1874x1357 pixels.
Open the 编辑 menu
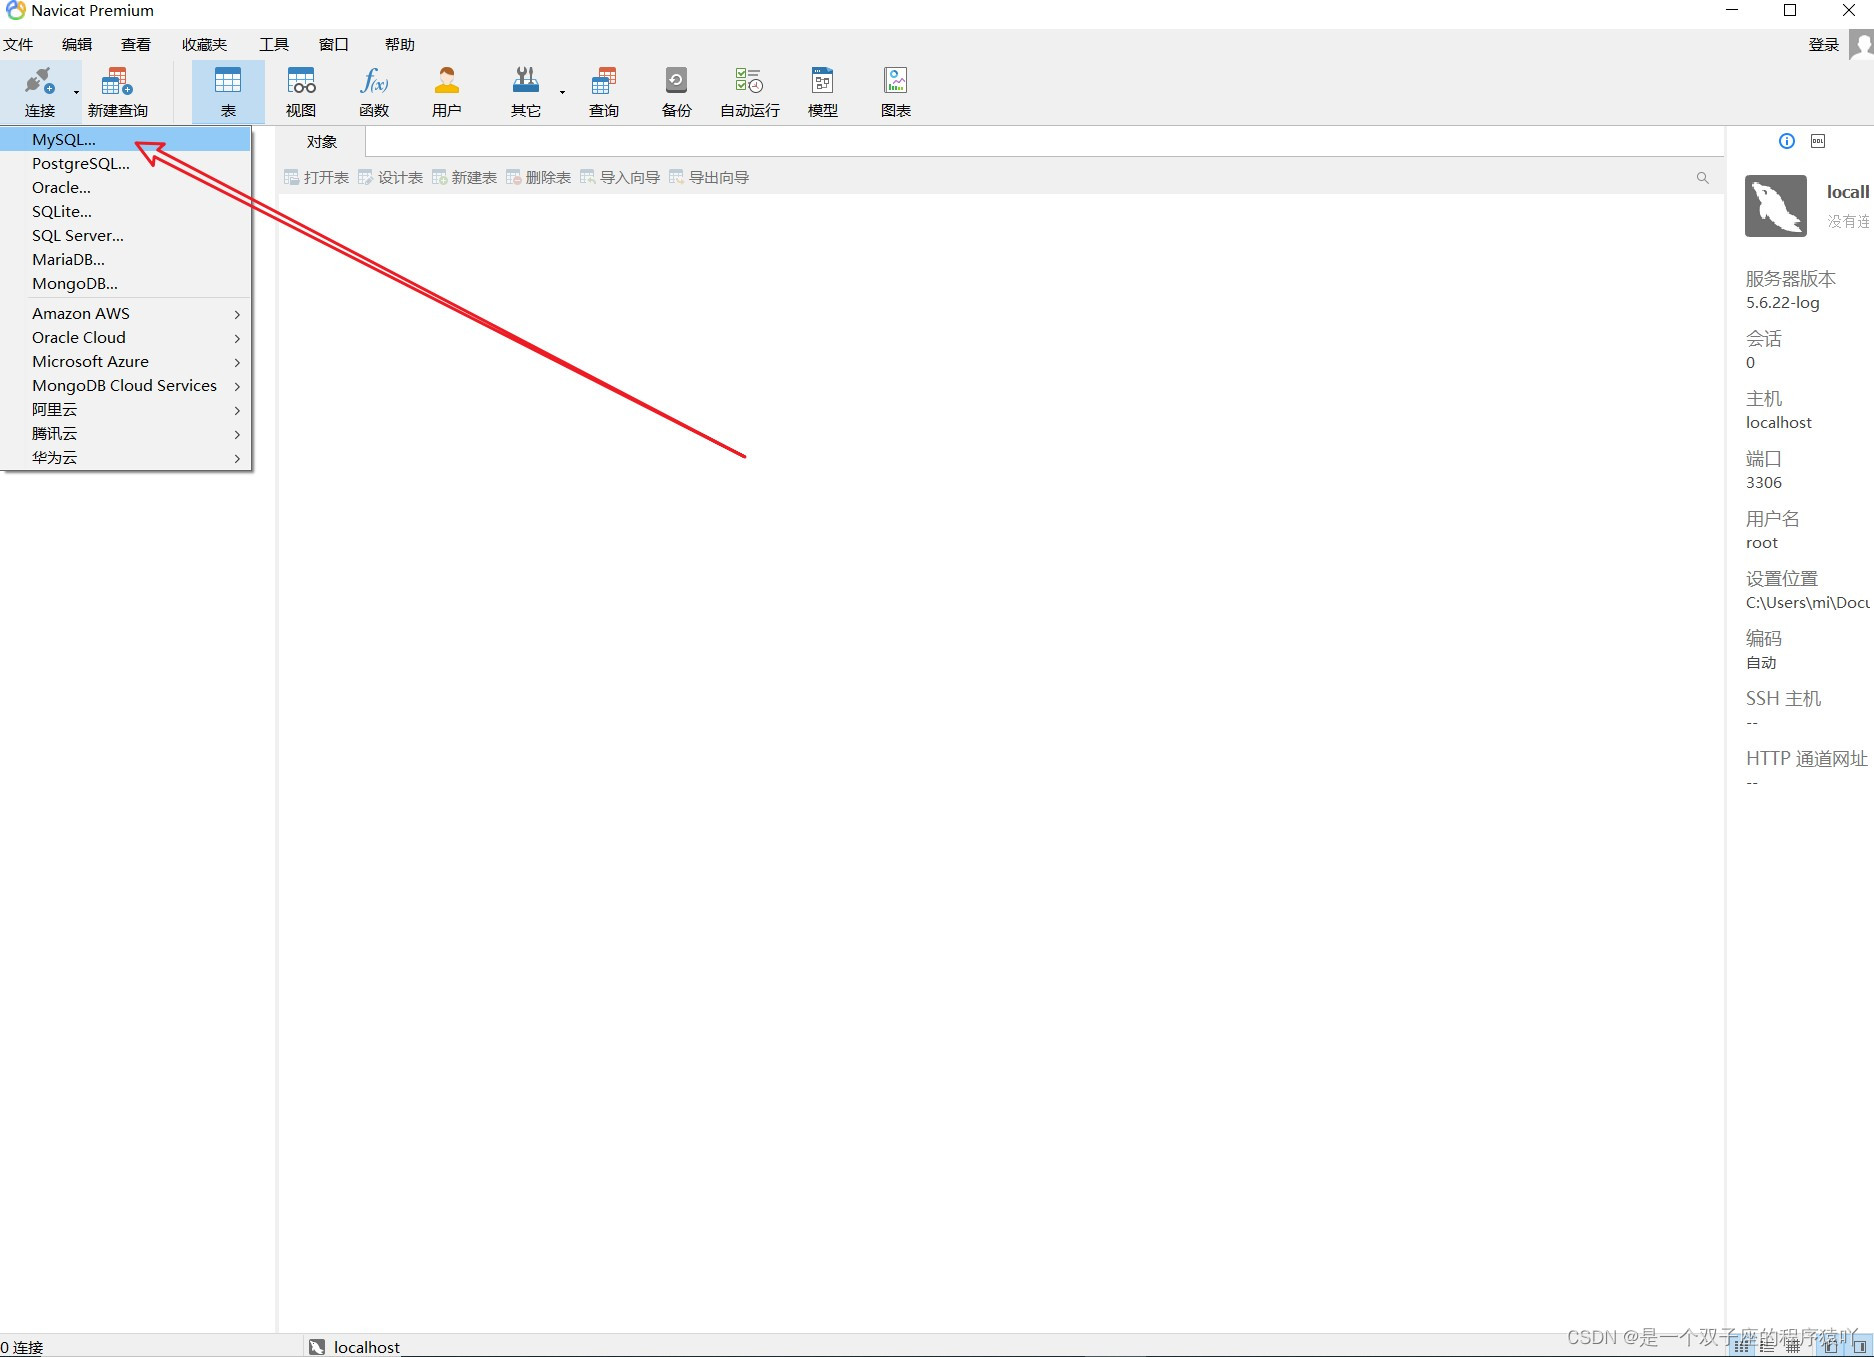click(77, 44)
